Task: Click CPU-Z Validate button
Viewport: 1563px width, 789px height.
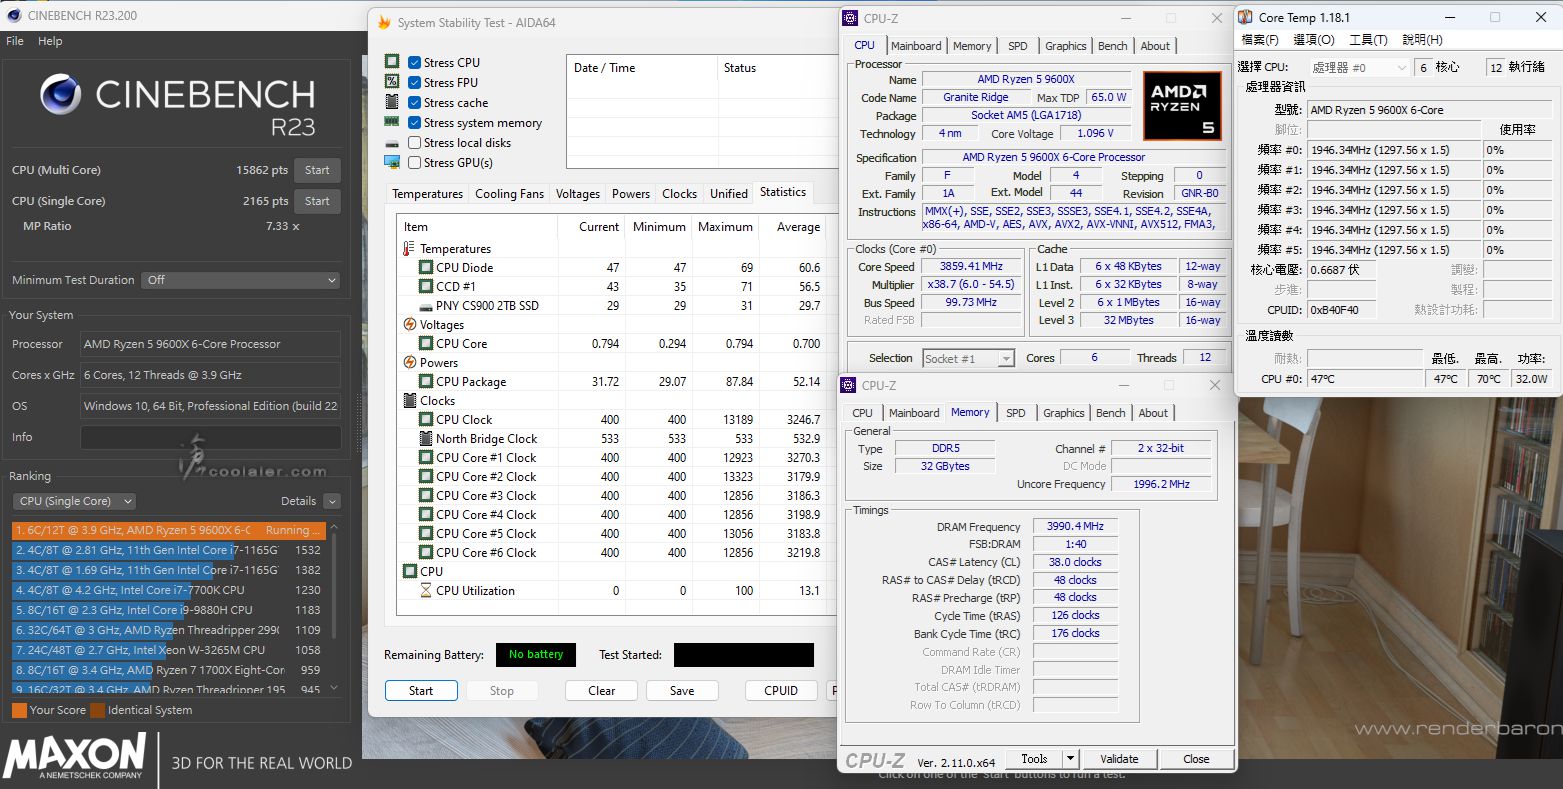Action: 1119,759
